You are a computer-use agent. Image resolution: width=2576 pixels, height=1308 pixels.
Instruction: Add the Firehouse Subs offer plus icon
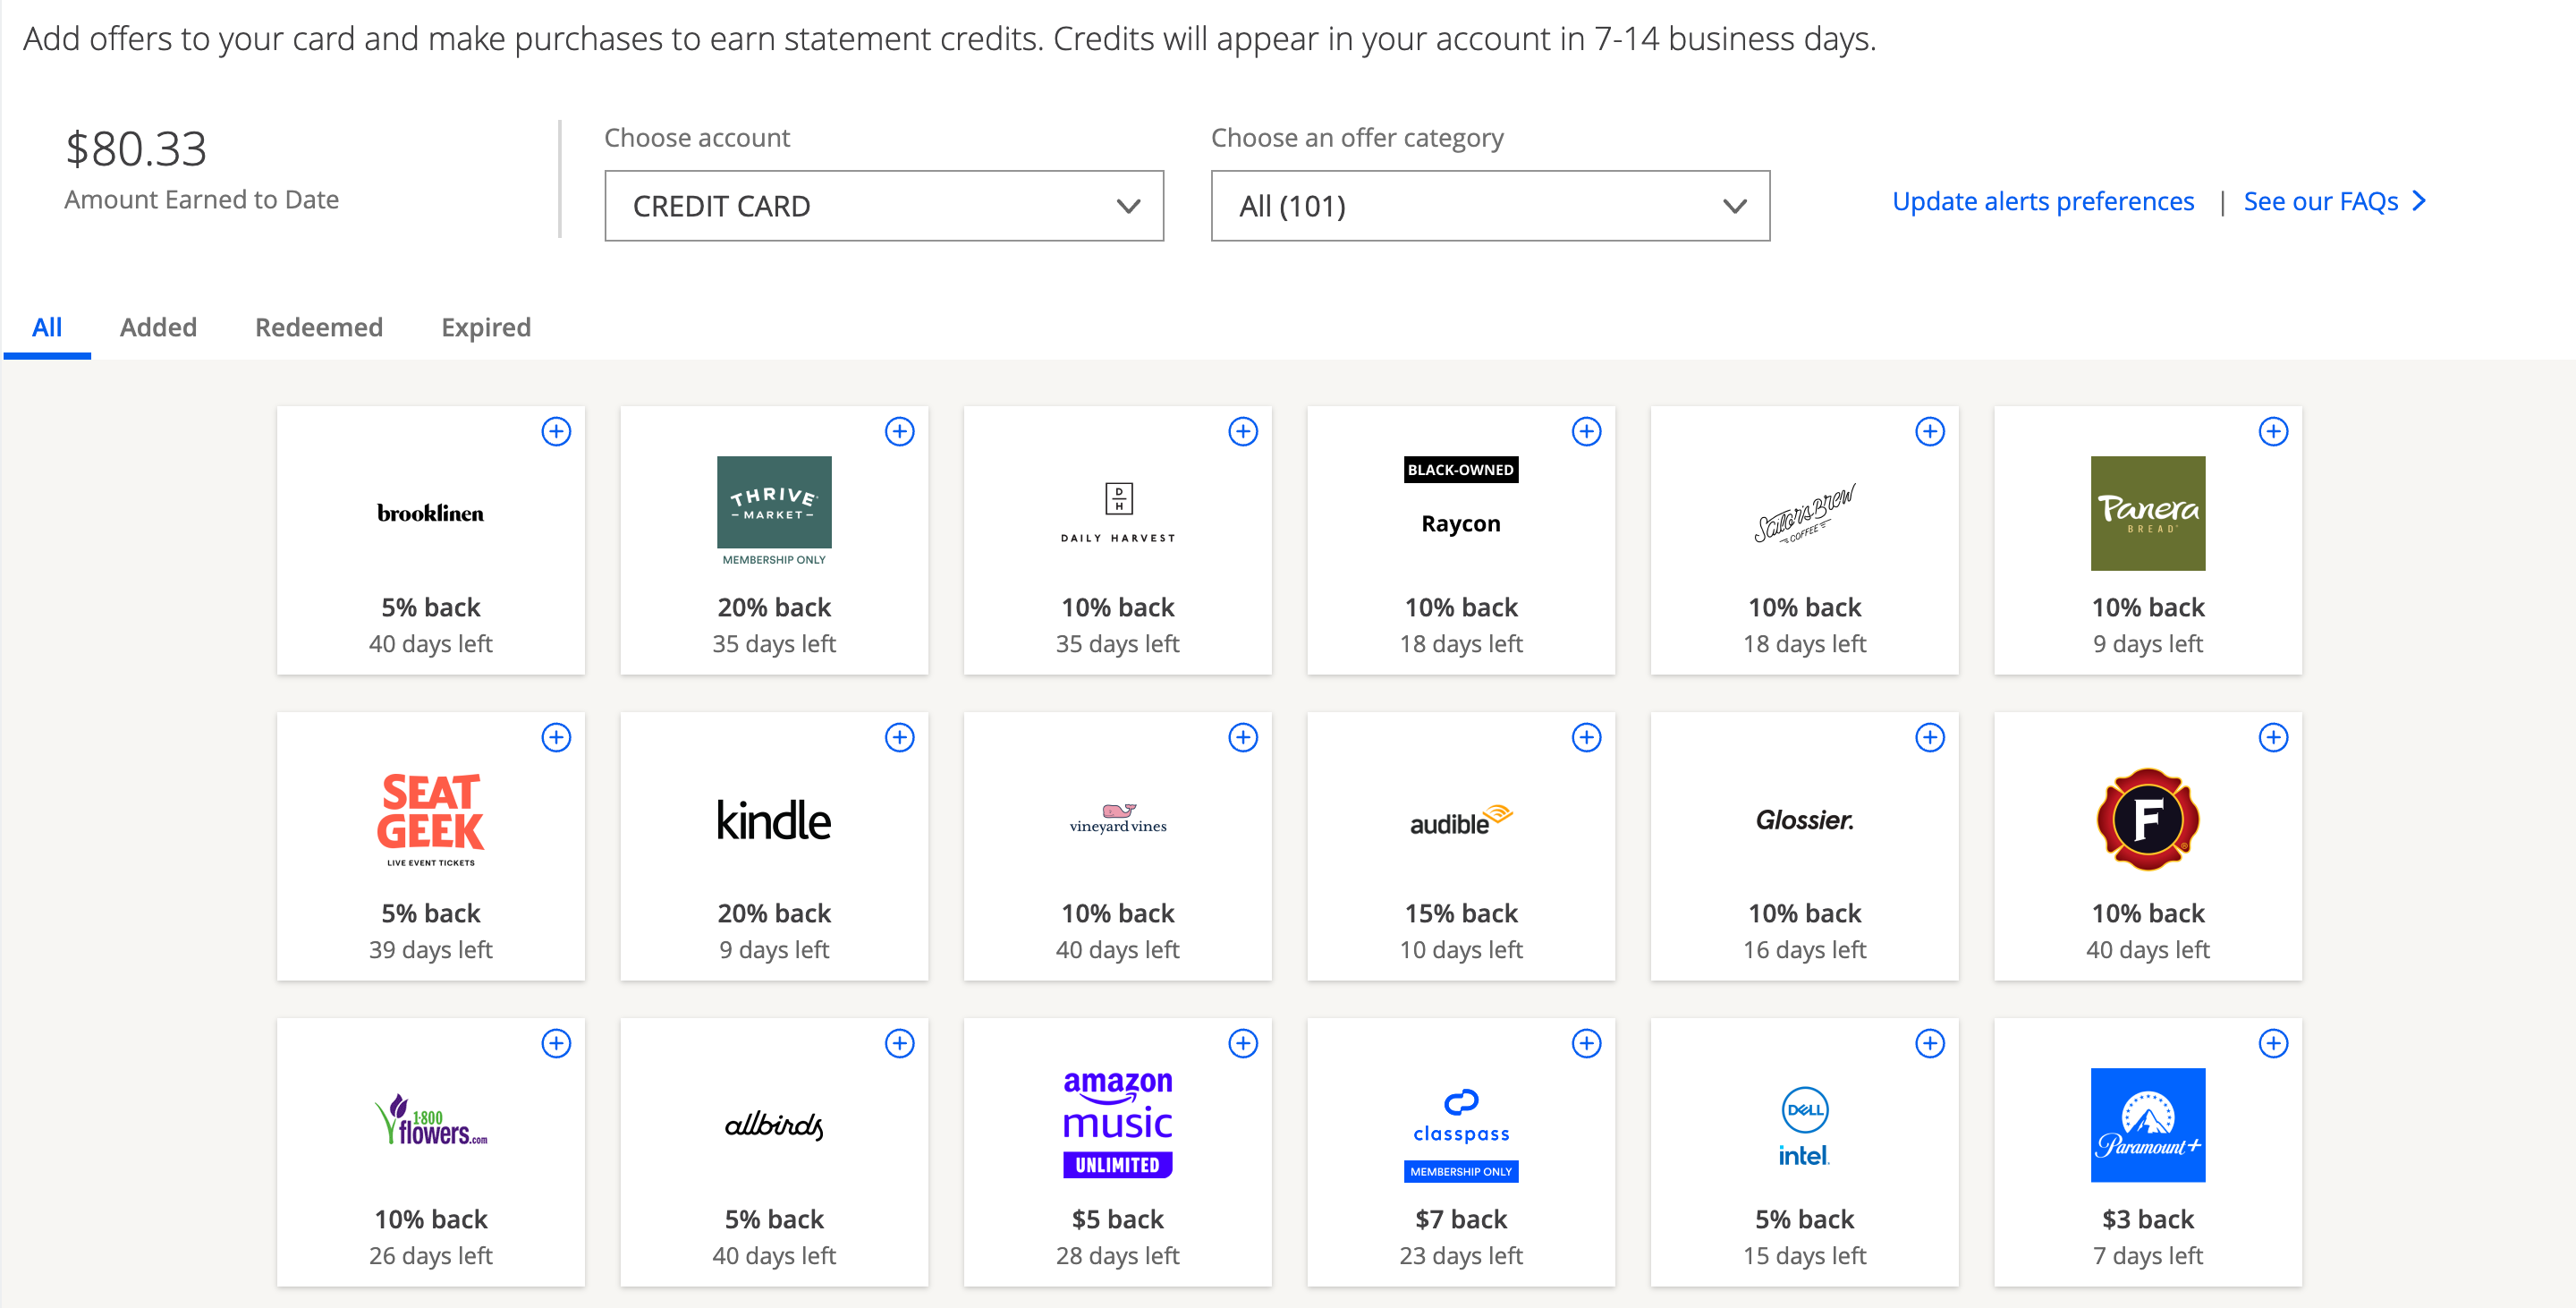[x=2274, y=737]
